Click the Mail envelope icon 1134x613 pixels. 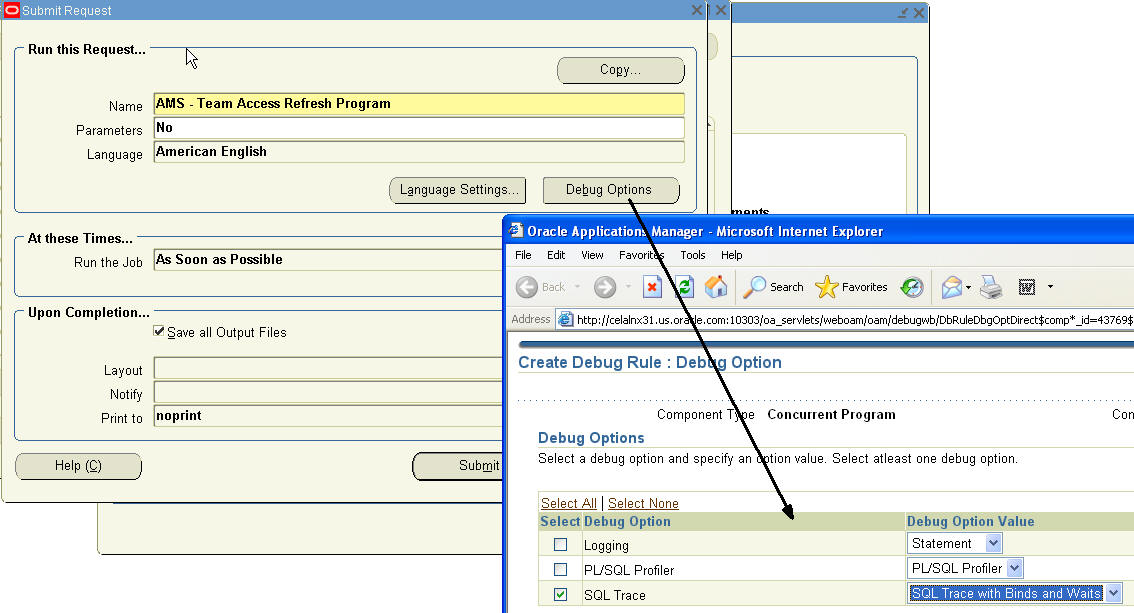pos(952,287)
